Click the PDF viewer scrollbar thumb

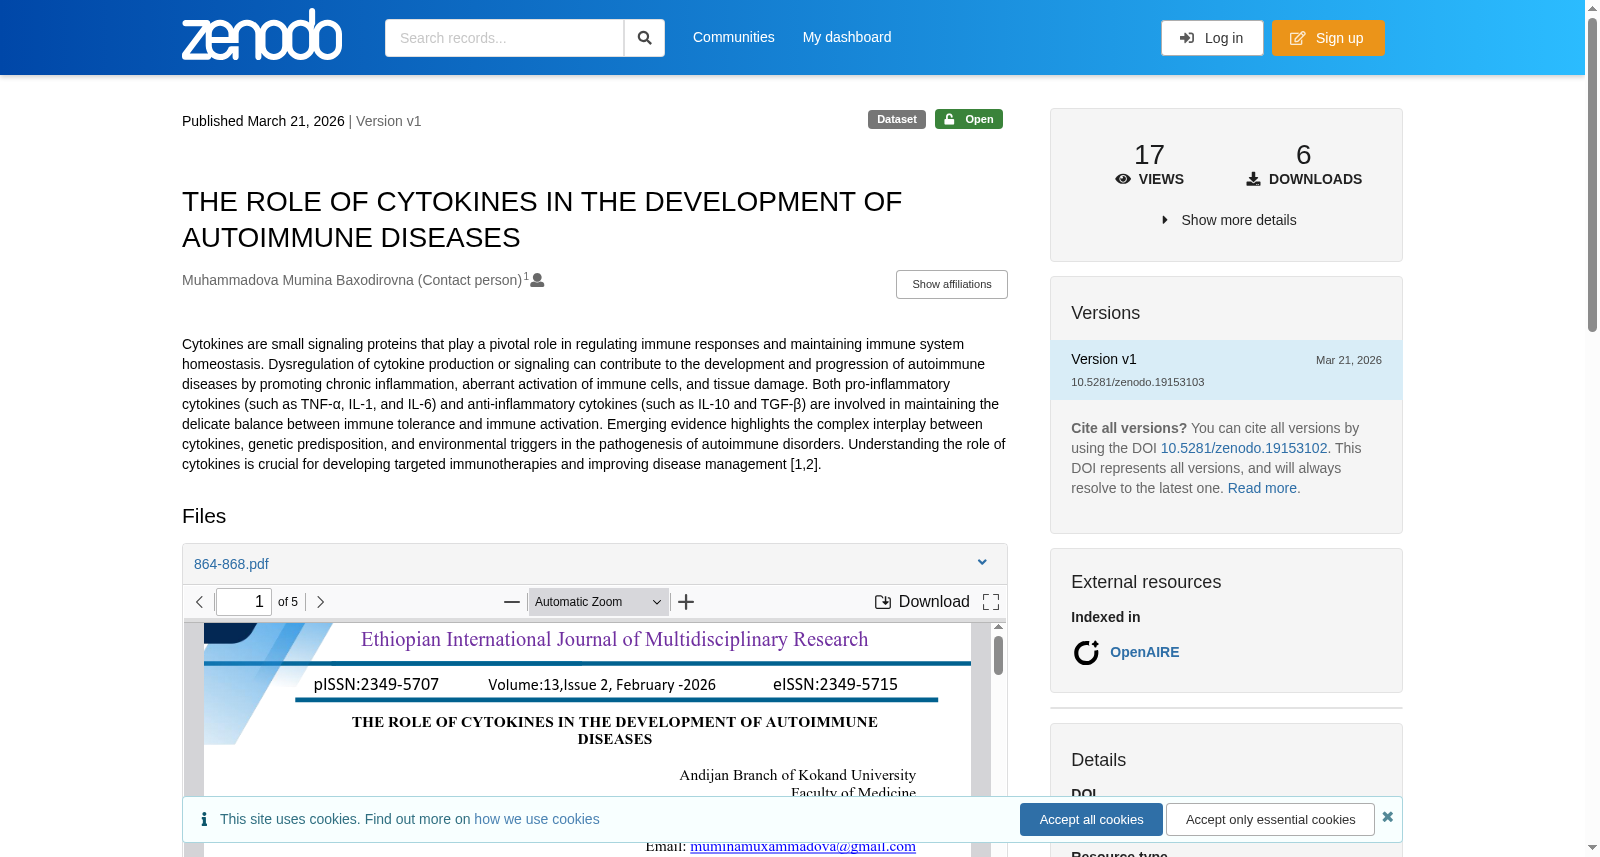pyautogui.click(x=998, y=656)
